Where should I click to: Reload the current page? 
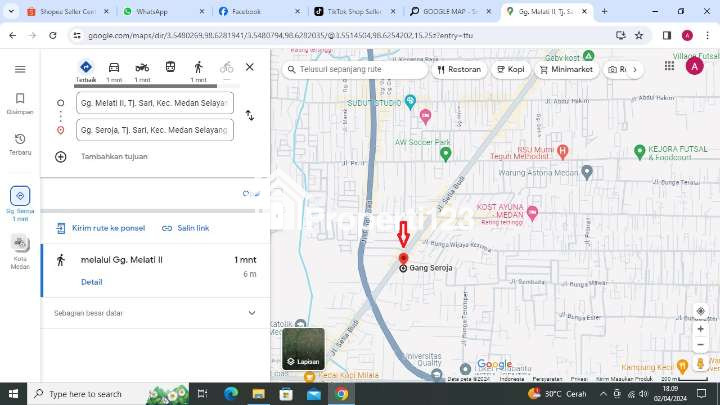pos(53,35)
